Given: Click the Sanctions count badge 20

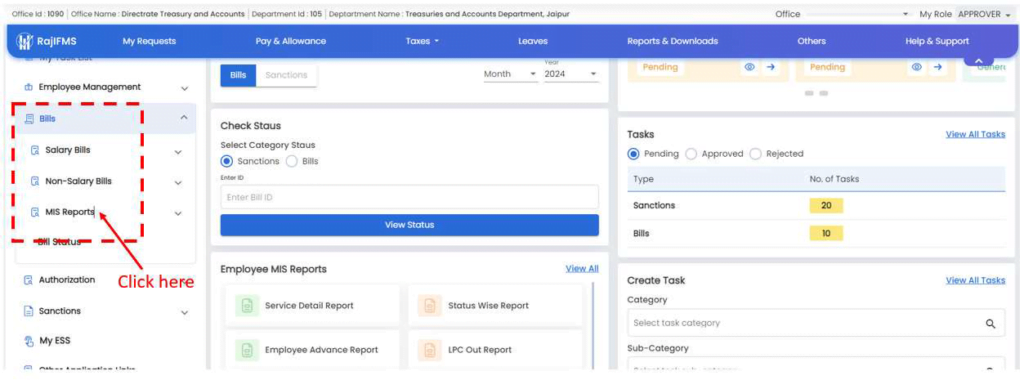Looking at the screenshot, I should (x=826, y=206).
